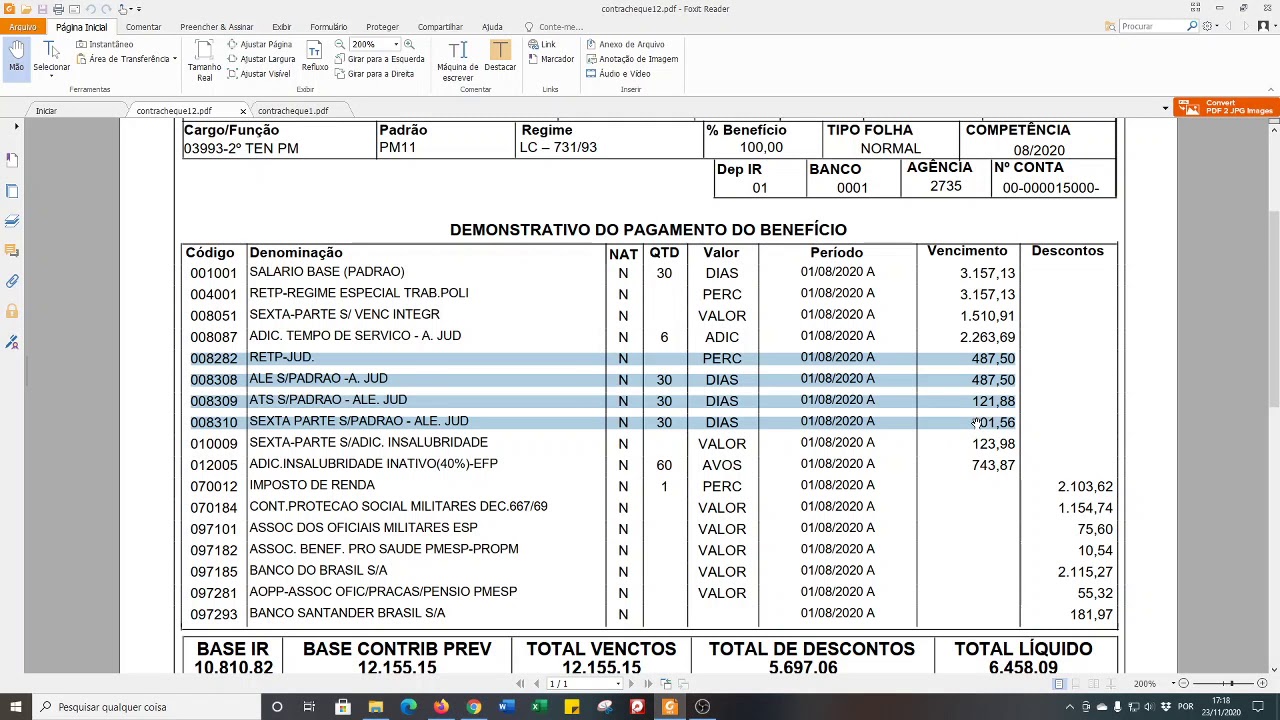1280x720 pixels.
Task: Click the zoom in magnifier in ribbon
Action: 409,44
